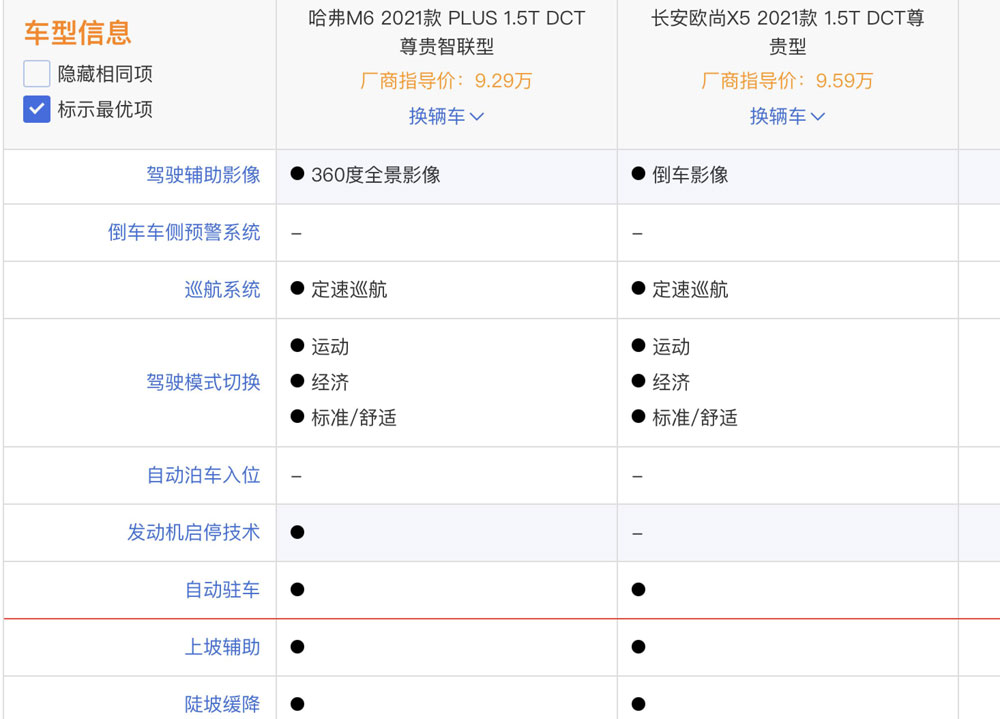The image size is (1000, 719).
Task: Click the 长安欧尚X5 2021款 model title
Action: (788, 32)
